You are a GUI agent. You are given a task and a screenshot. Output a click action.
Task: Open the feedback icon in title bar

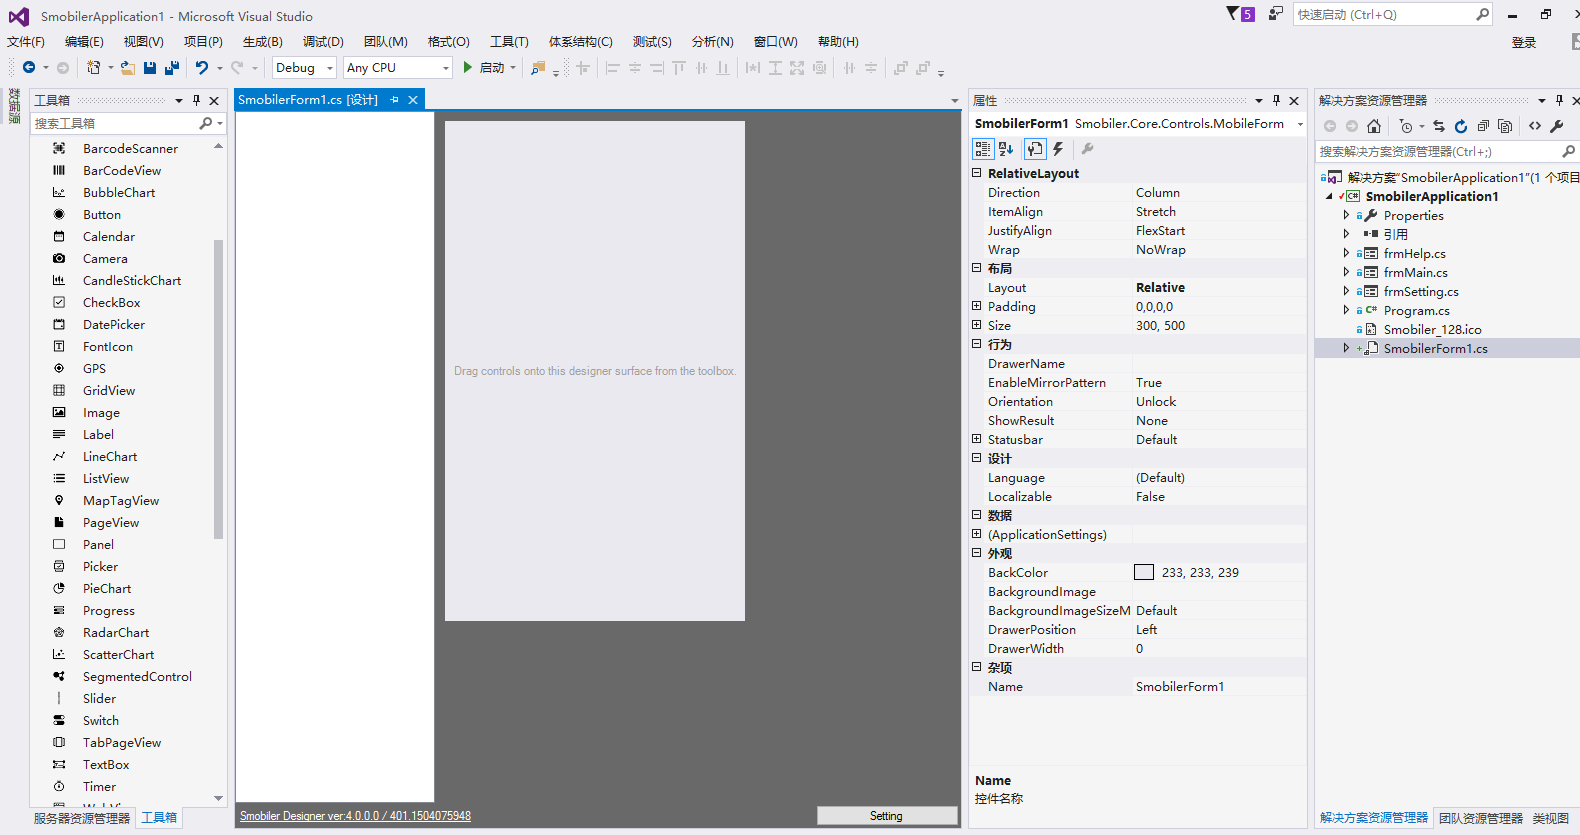[x=1275, y=14]
